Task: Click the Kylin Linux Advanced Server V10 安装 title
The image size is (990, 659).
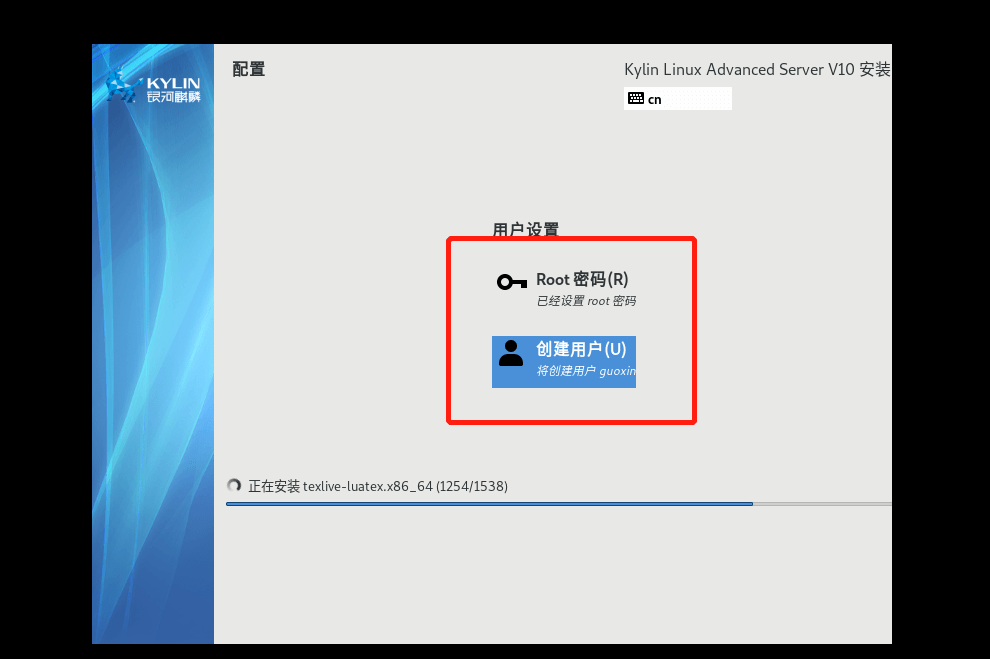Action: click(756, 69)
